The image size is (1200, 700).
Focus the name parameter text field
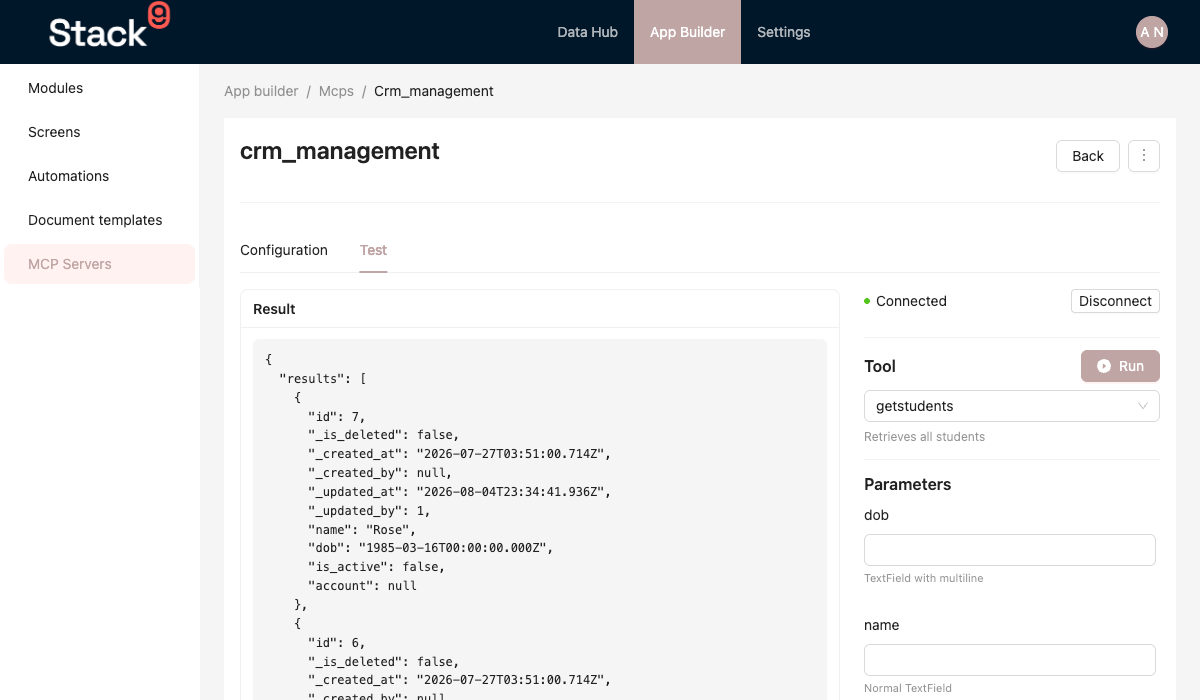[x=1010, y=660]
